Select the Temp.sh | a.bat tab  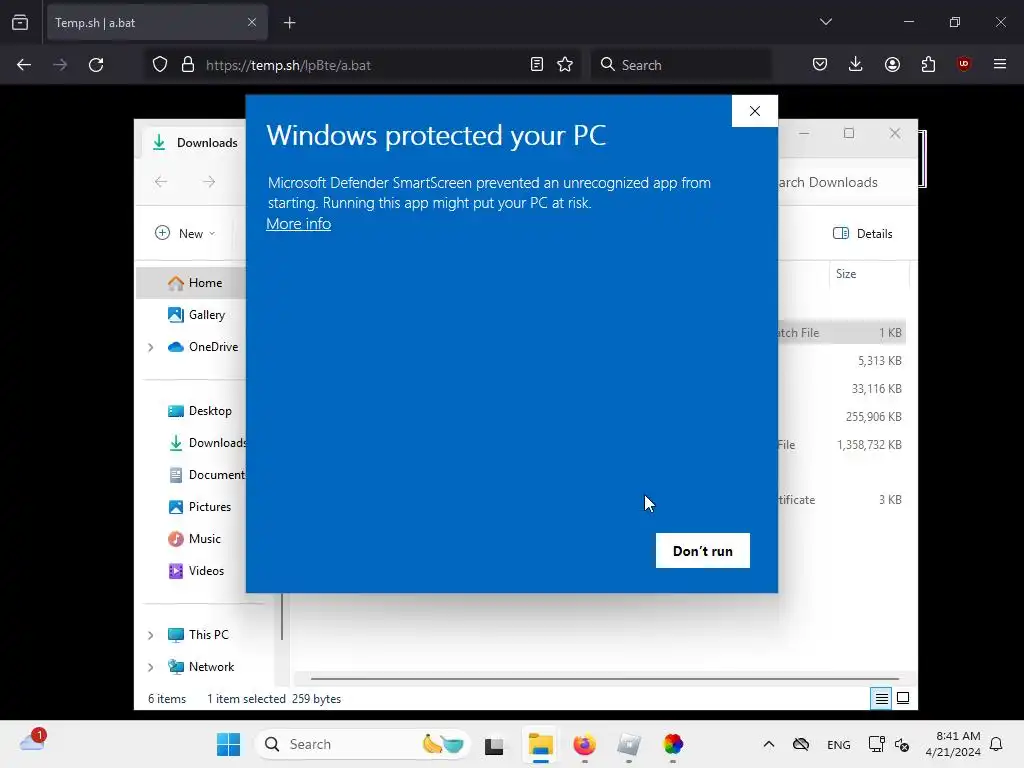click(x=157, y=23)
